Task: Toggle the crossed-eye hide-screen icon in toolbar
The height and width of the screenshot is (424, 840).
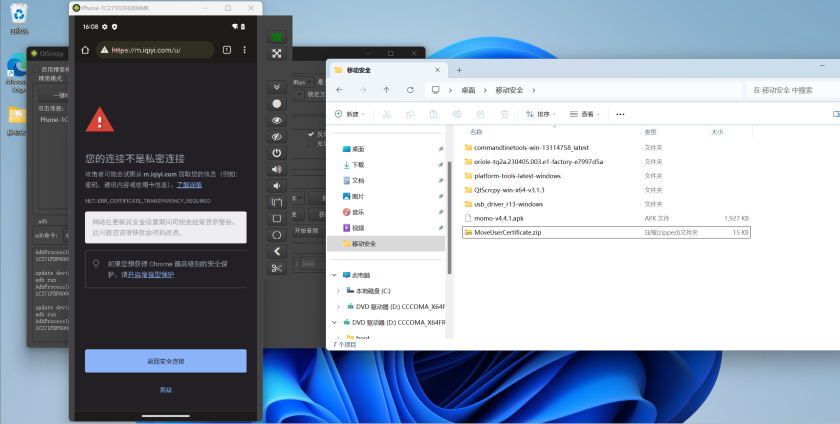Action: click(277, 136)
